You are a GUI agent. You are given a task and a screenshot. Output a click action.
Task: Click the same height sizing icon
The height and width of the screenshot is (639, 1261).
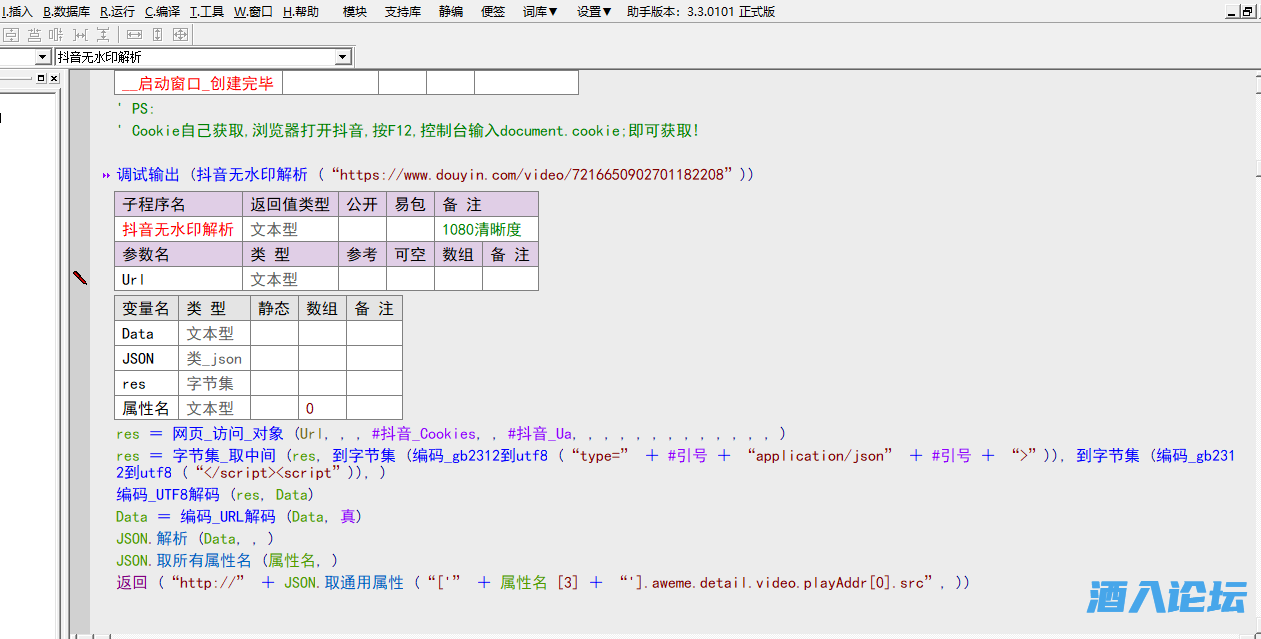click(x=157, y=34)
